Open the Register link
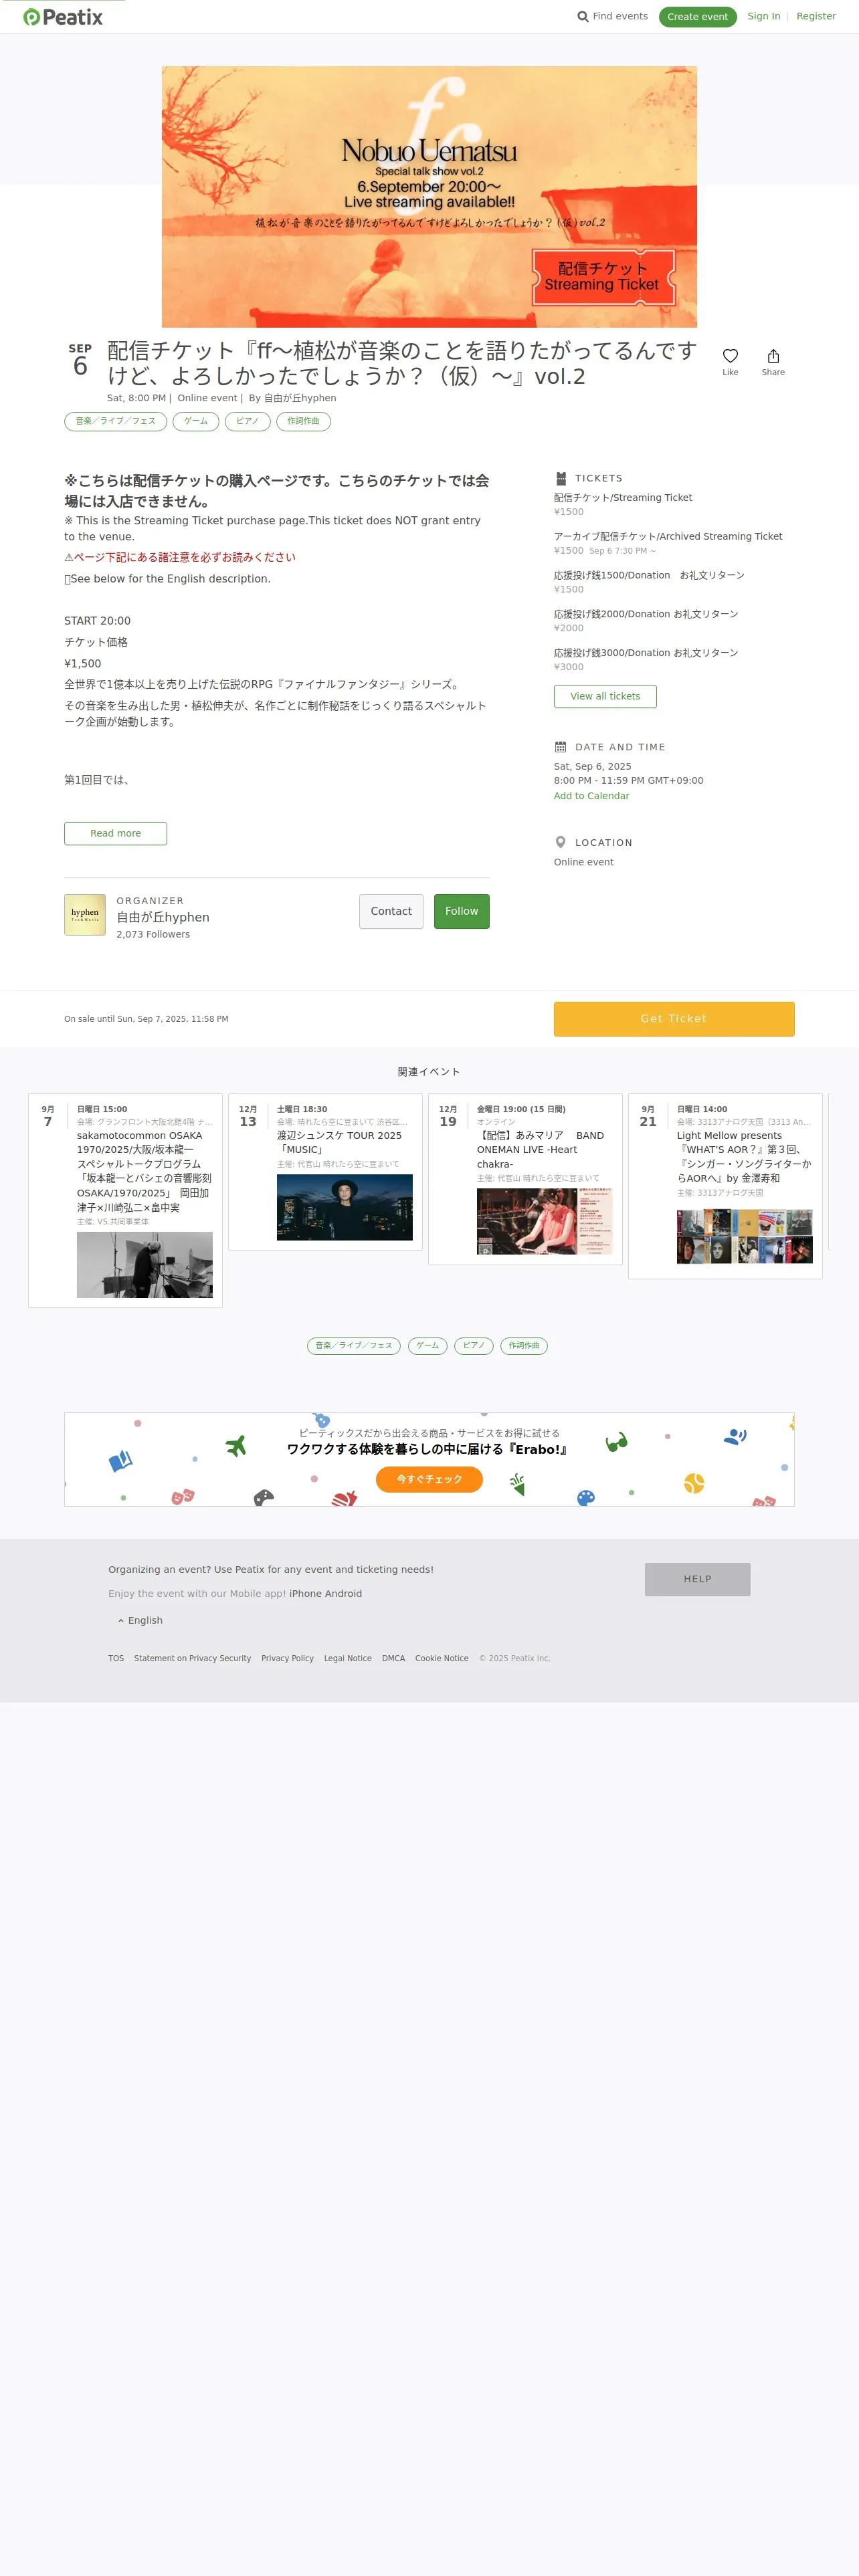Image resolution: width=859 pixels, height=2576 pixels. 816,17
